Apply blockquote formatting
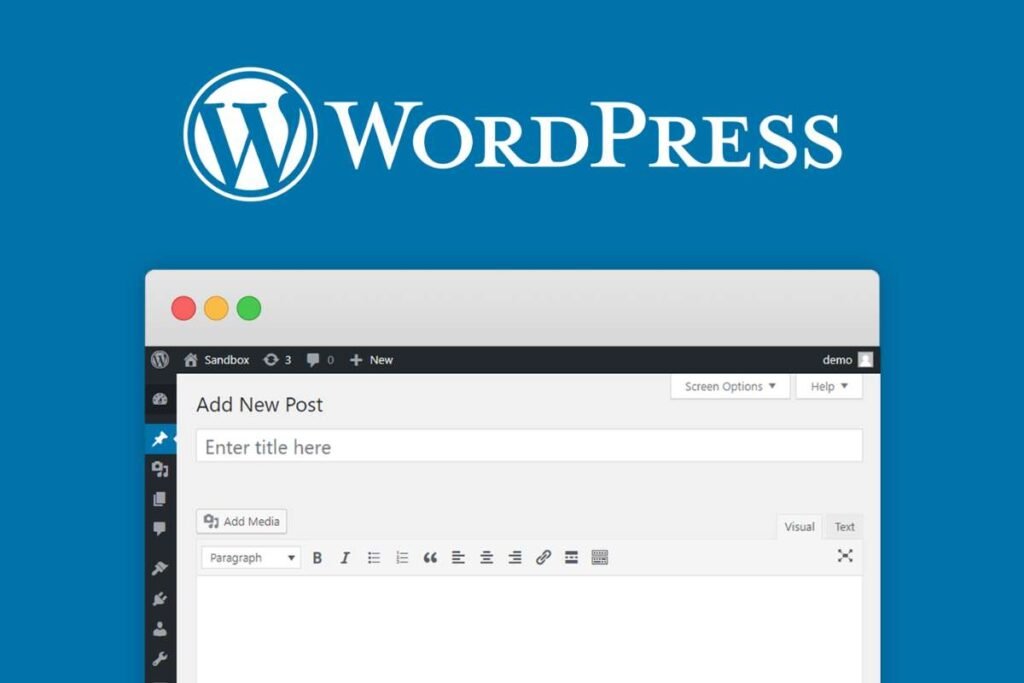The image size is (1024, 683). [x=430, y=558]
